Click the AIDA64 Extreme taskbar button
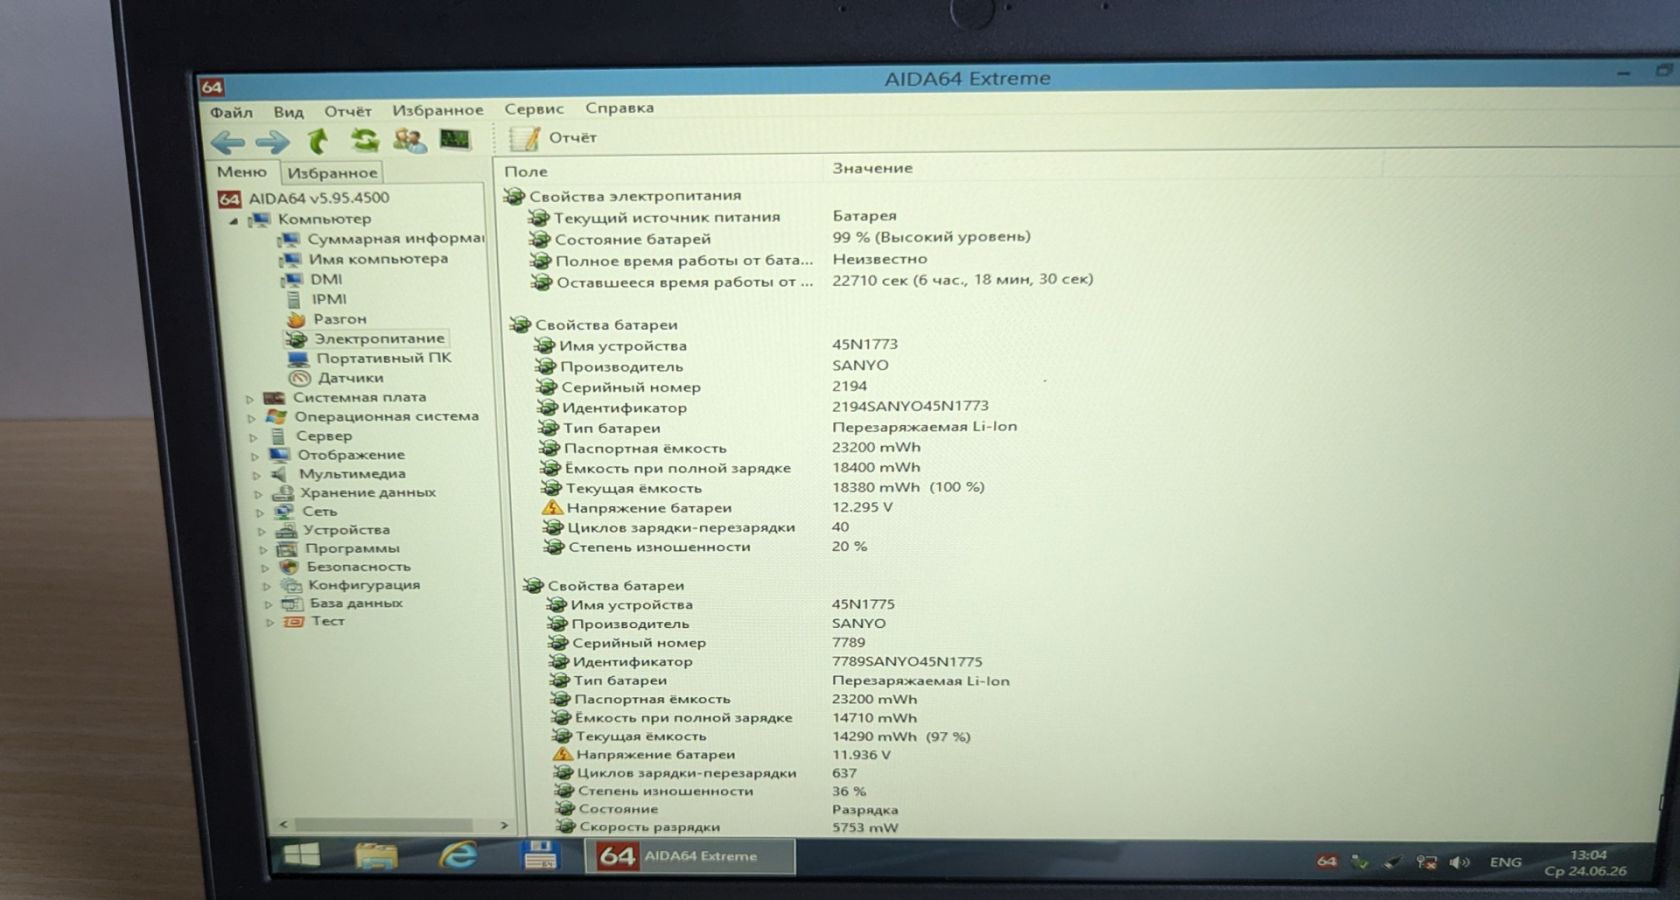Image resolution: width=1680 pixels, height=900 pixels. [689, 856]
